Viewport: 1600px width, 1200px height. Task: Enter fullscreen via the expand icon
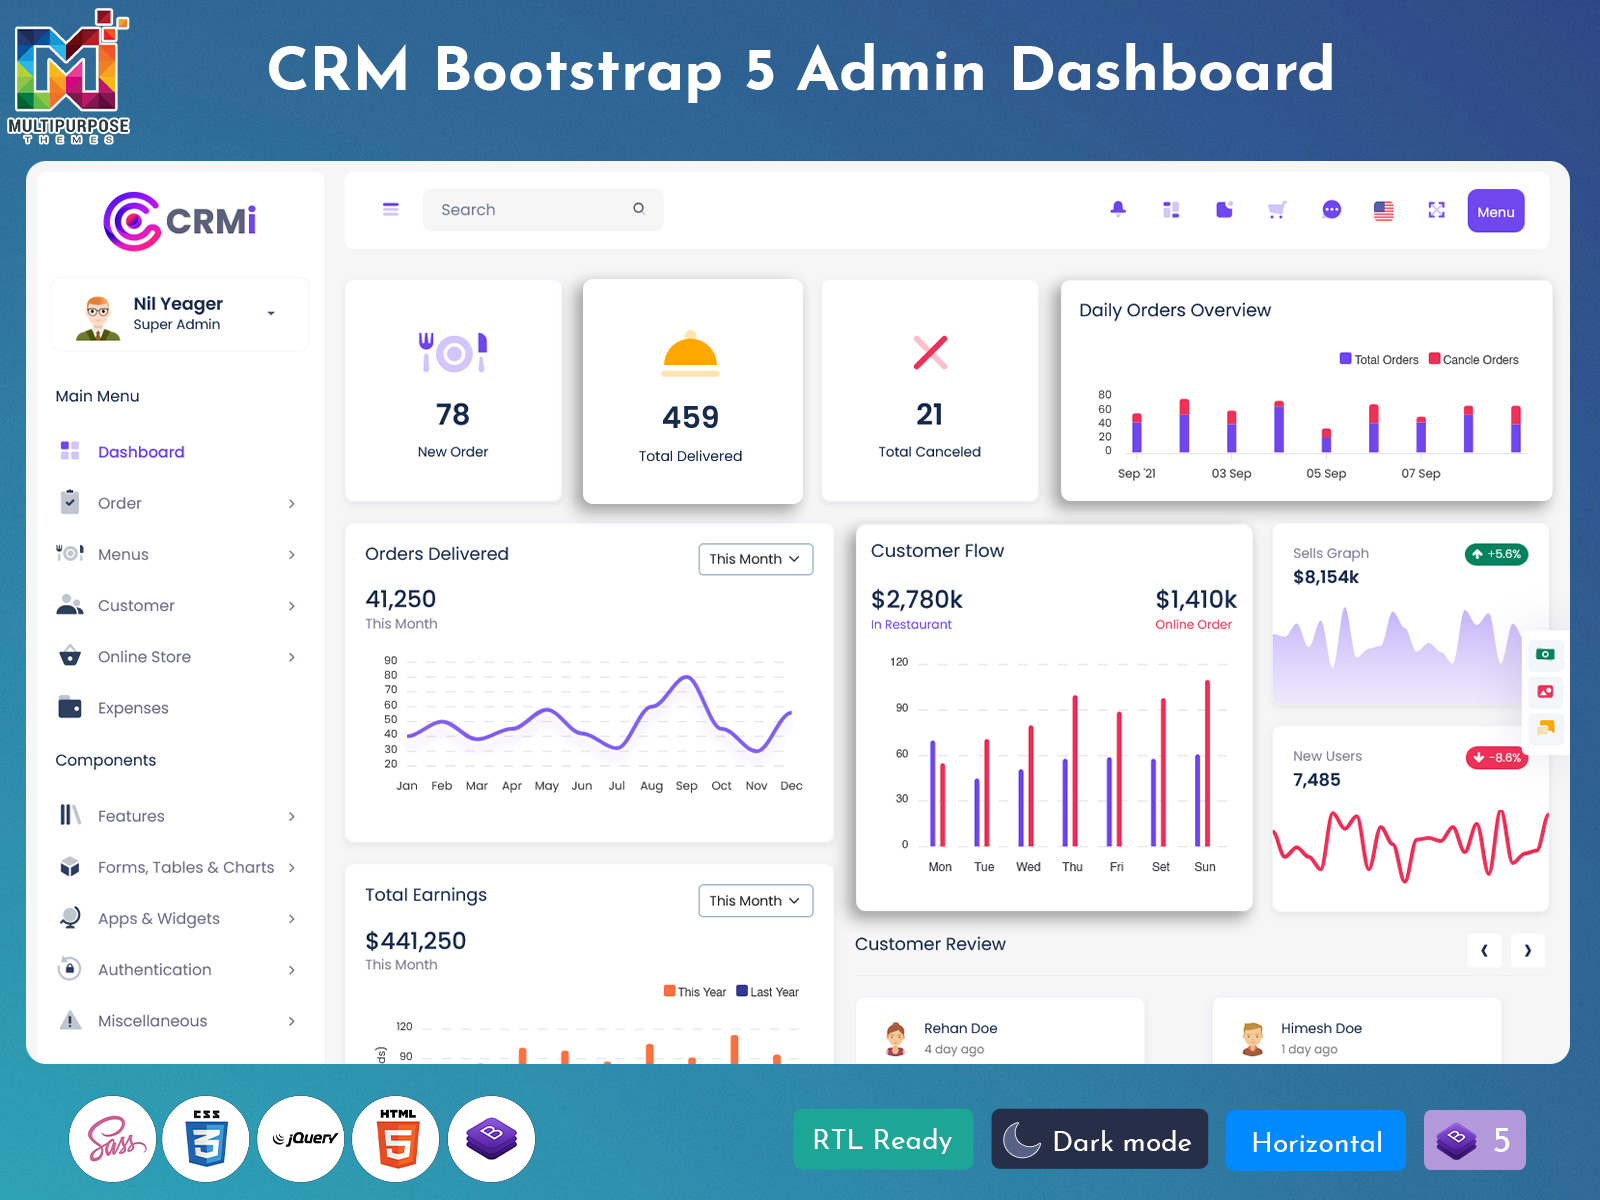[1437, 209]
